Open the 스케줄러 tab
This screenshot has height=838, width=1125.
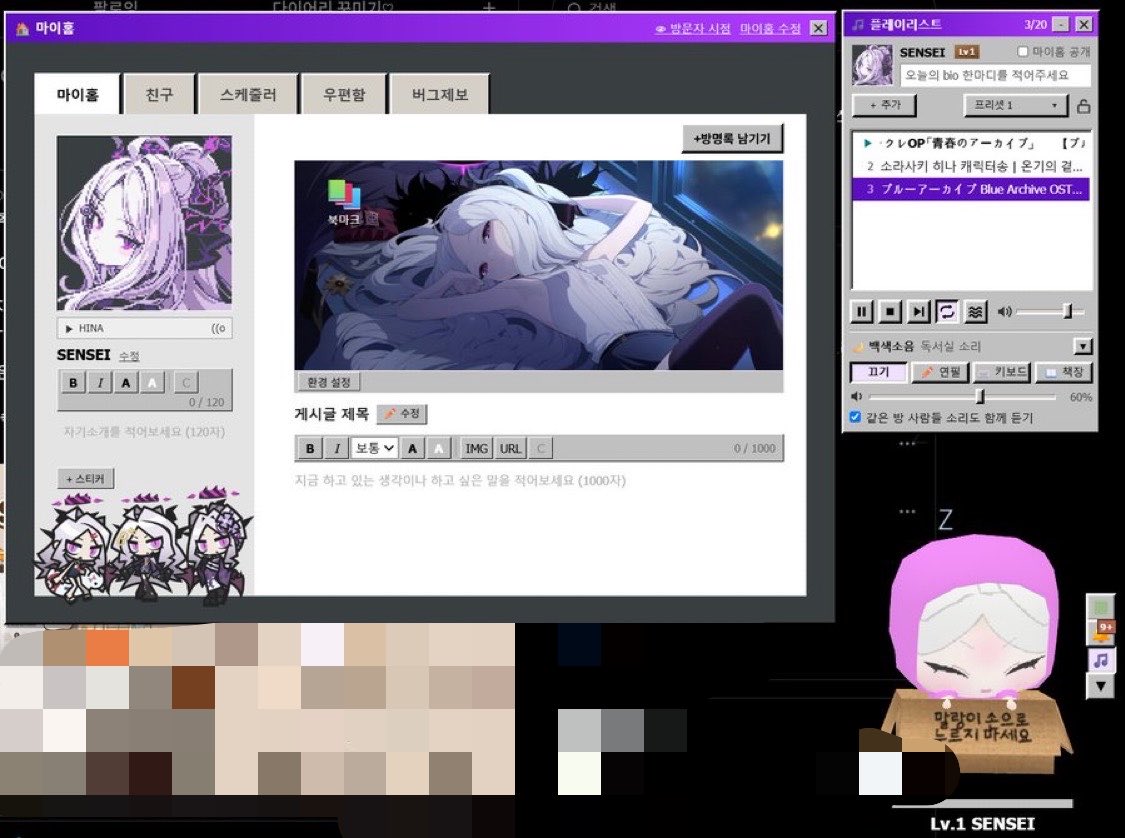[248, 94]
